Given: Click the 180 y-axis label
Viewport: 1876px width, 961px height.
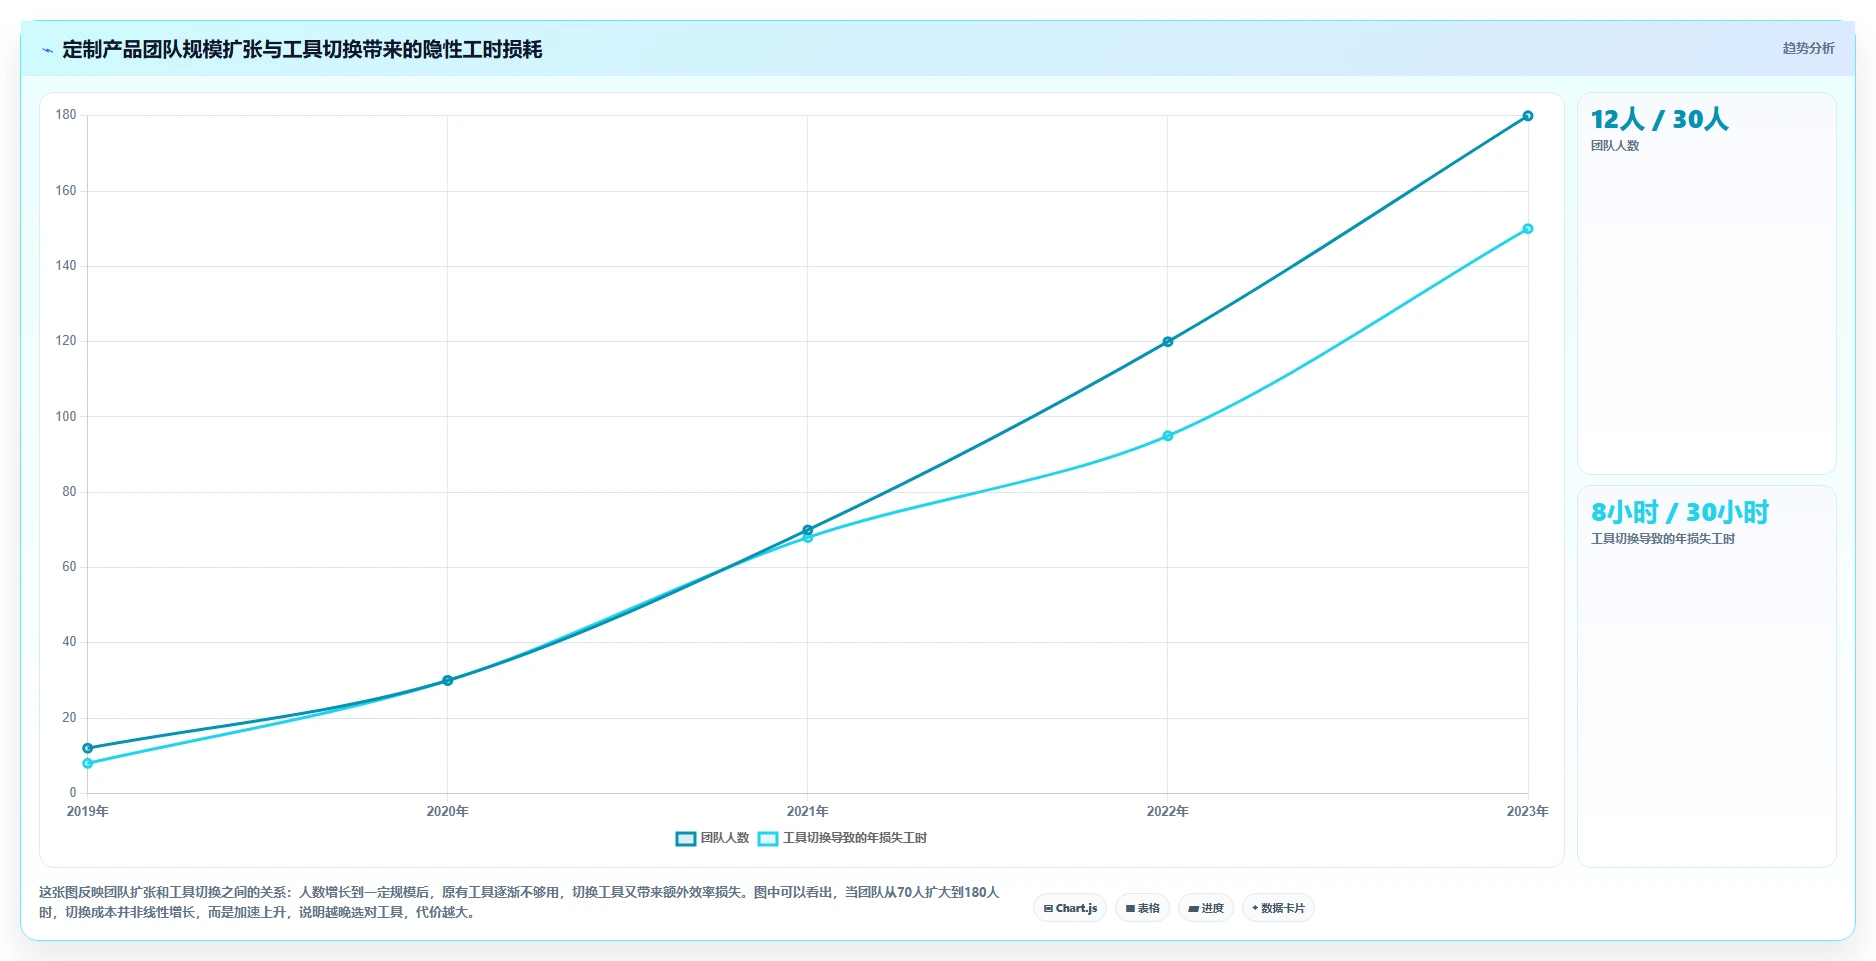Looking at the screenshot, I should click(x=66, y=115).
